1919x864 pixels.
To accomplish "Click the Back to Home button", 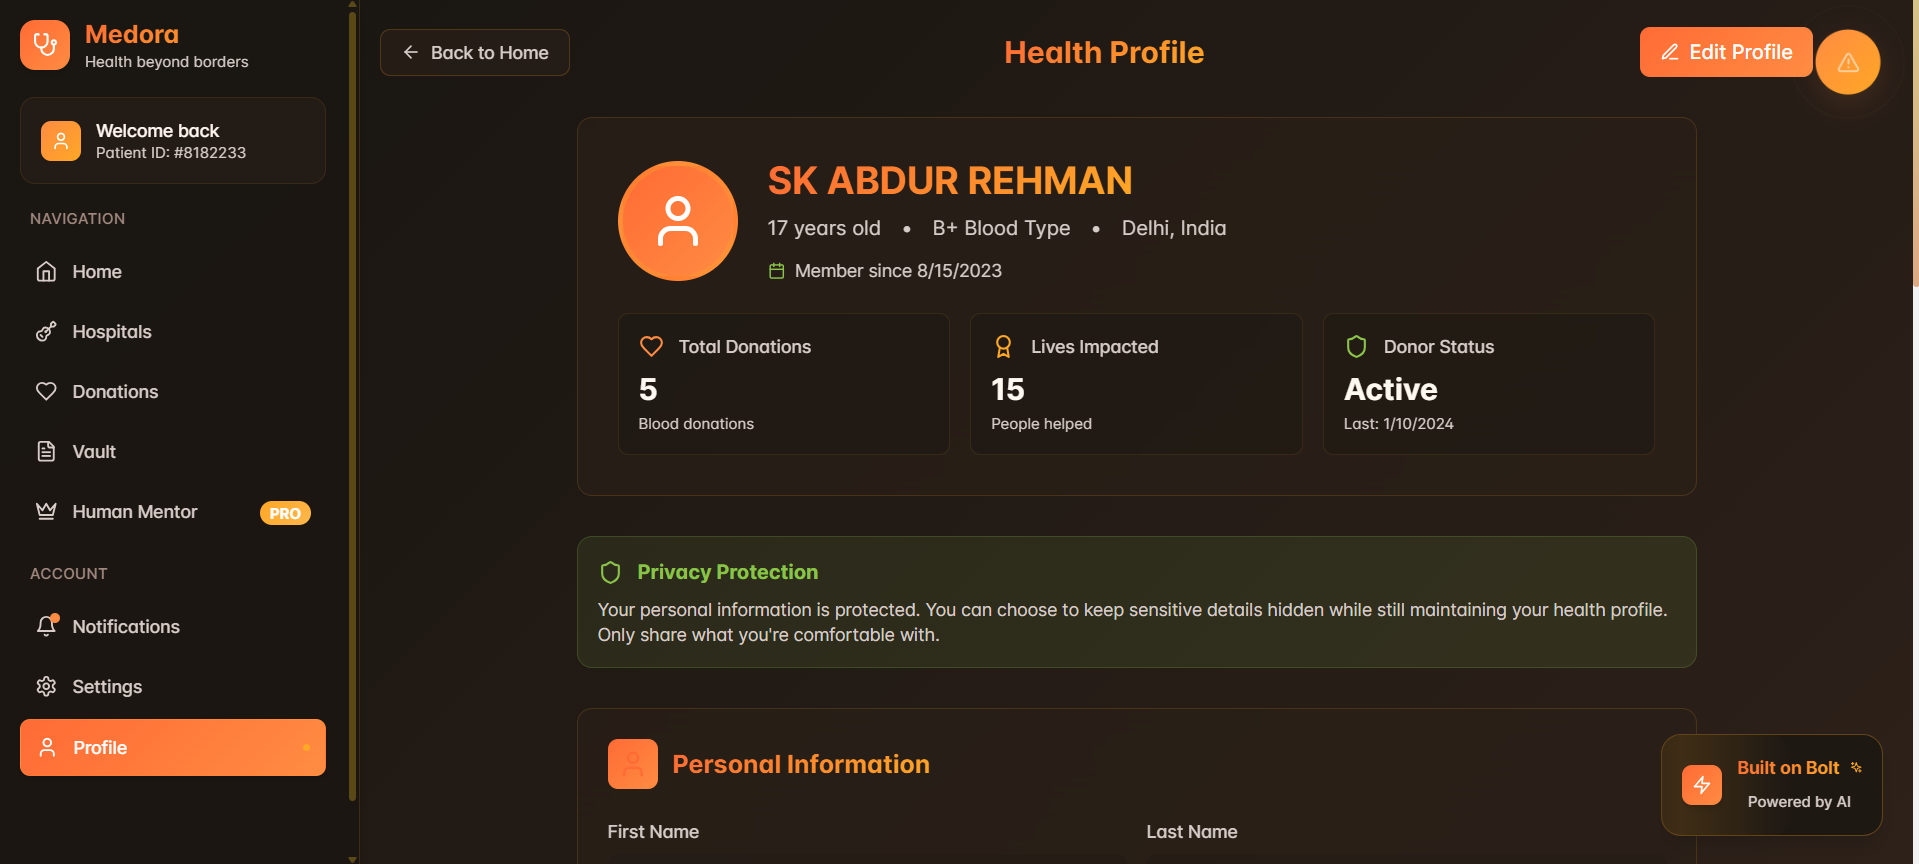I will pos(475,52).
